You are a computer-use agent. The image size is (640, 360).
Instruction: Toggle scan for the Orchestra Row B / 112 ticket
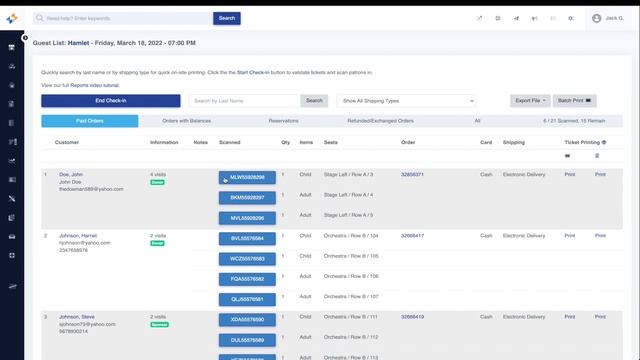(x=247, y=340)
